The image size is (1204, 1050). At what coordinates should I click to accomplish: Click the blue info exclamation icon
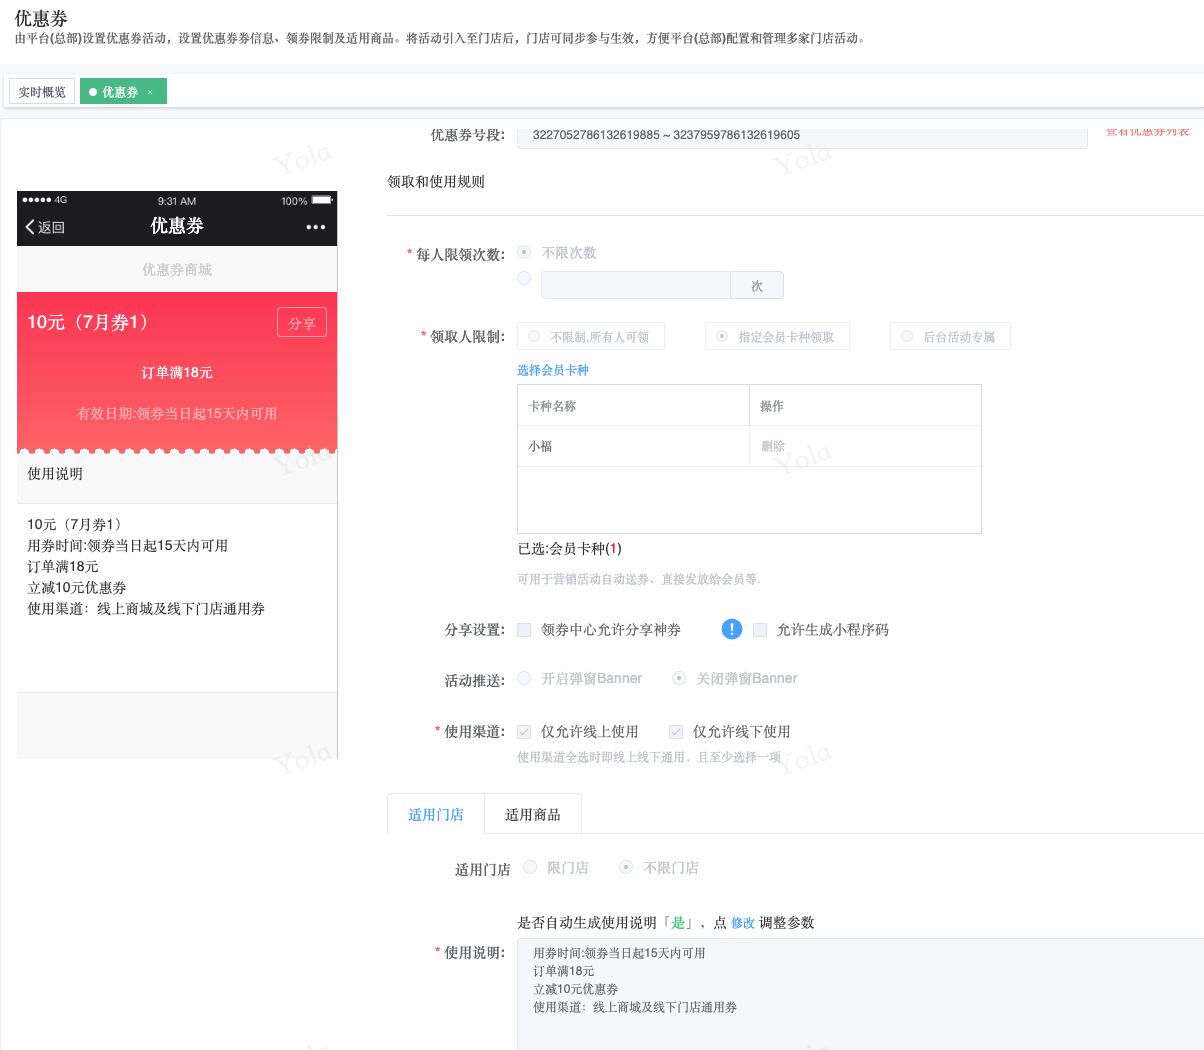732,629
